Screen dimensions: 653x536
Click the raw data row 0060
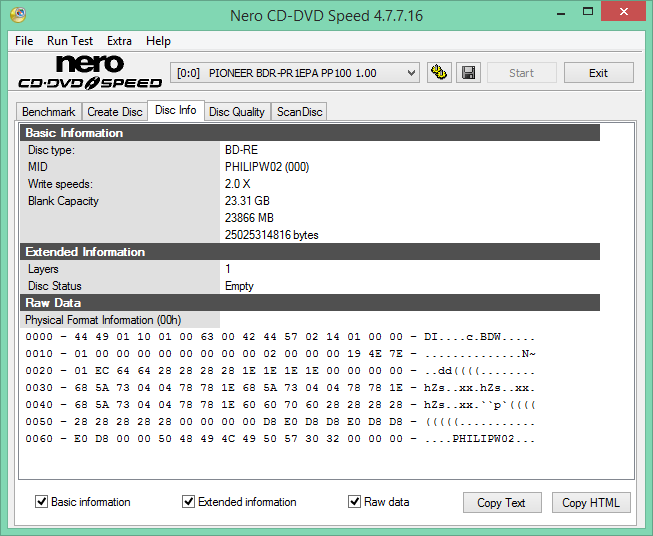pos(280,439)
